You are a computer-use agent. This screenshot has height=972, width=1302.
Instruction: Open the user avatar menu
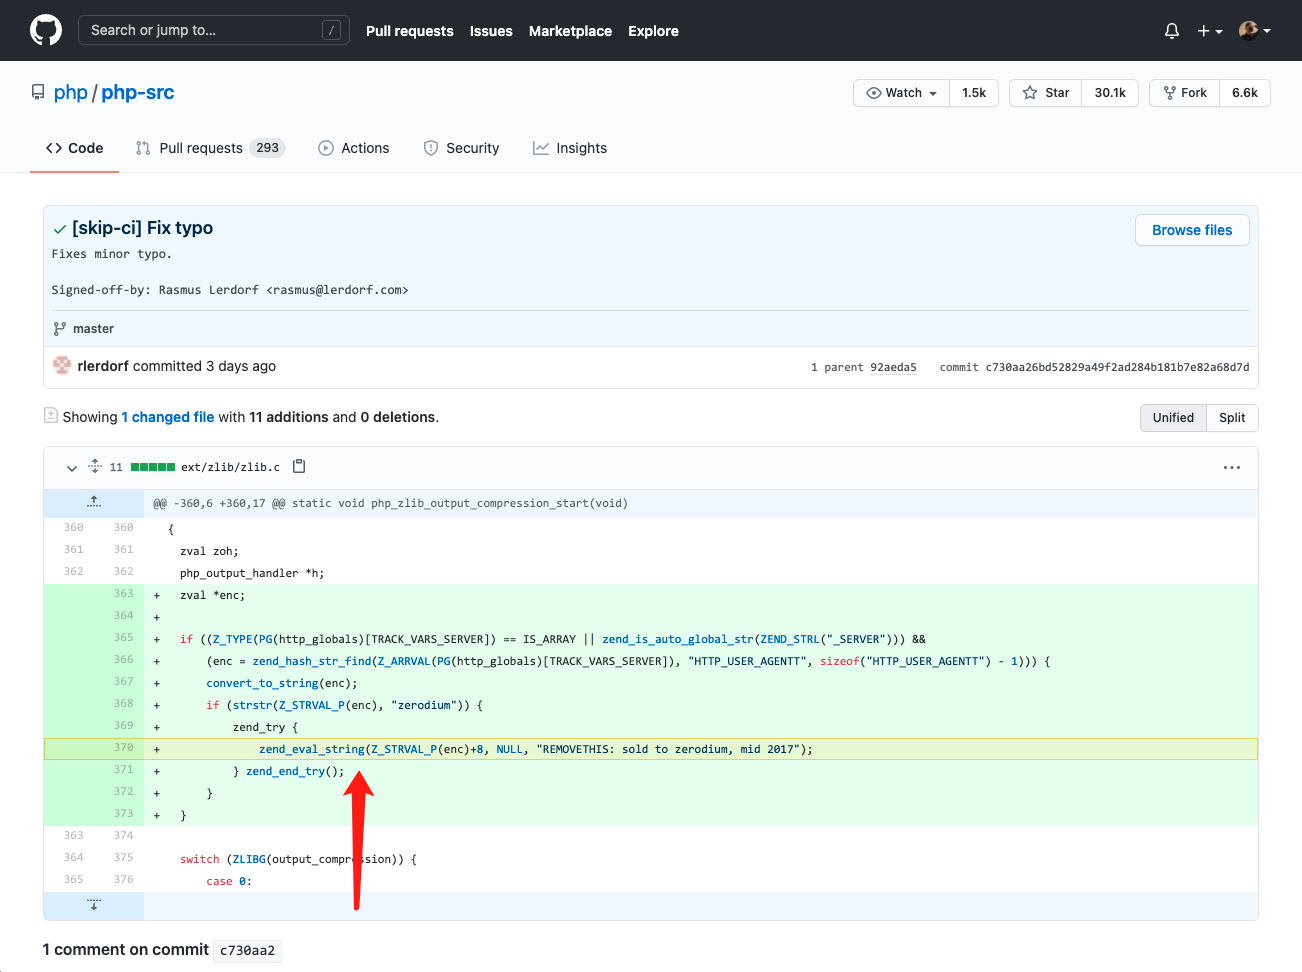point(1255,31)
